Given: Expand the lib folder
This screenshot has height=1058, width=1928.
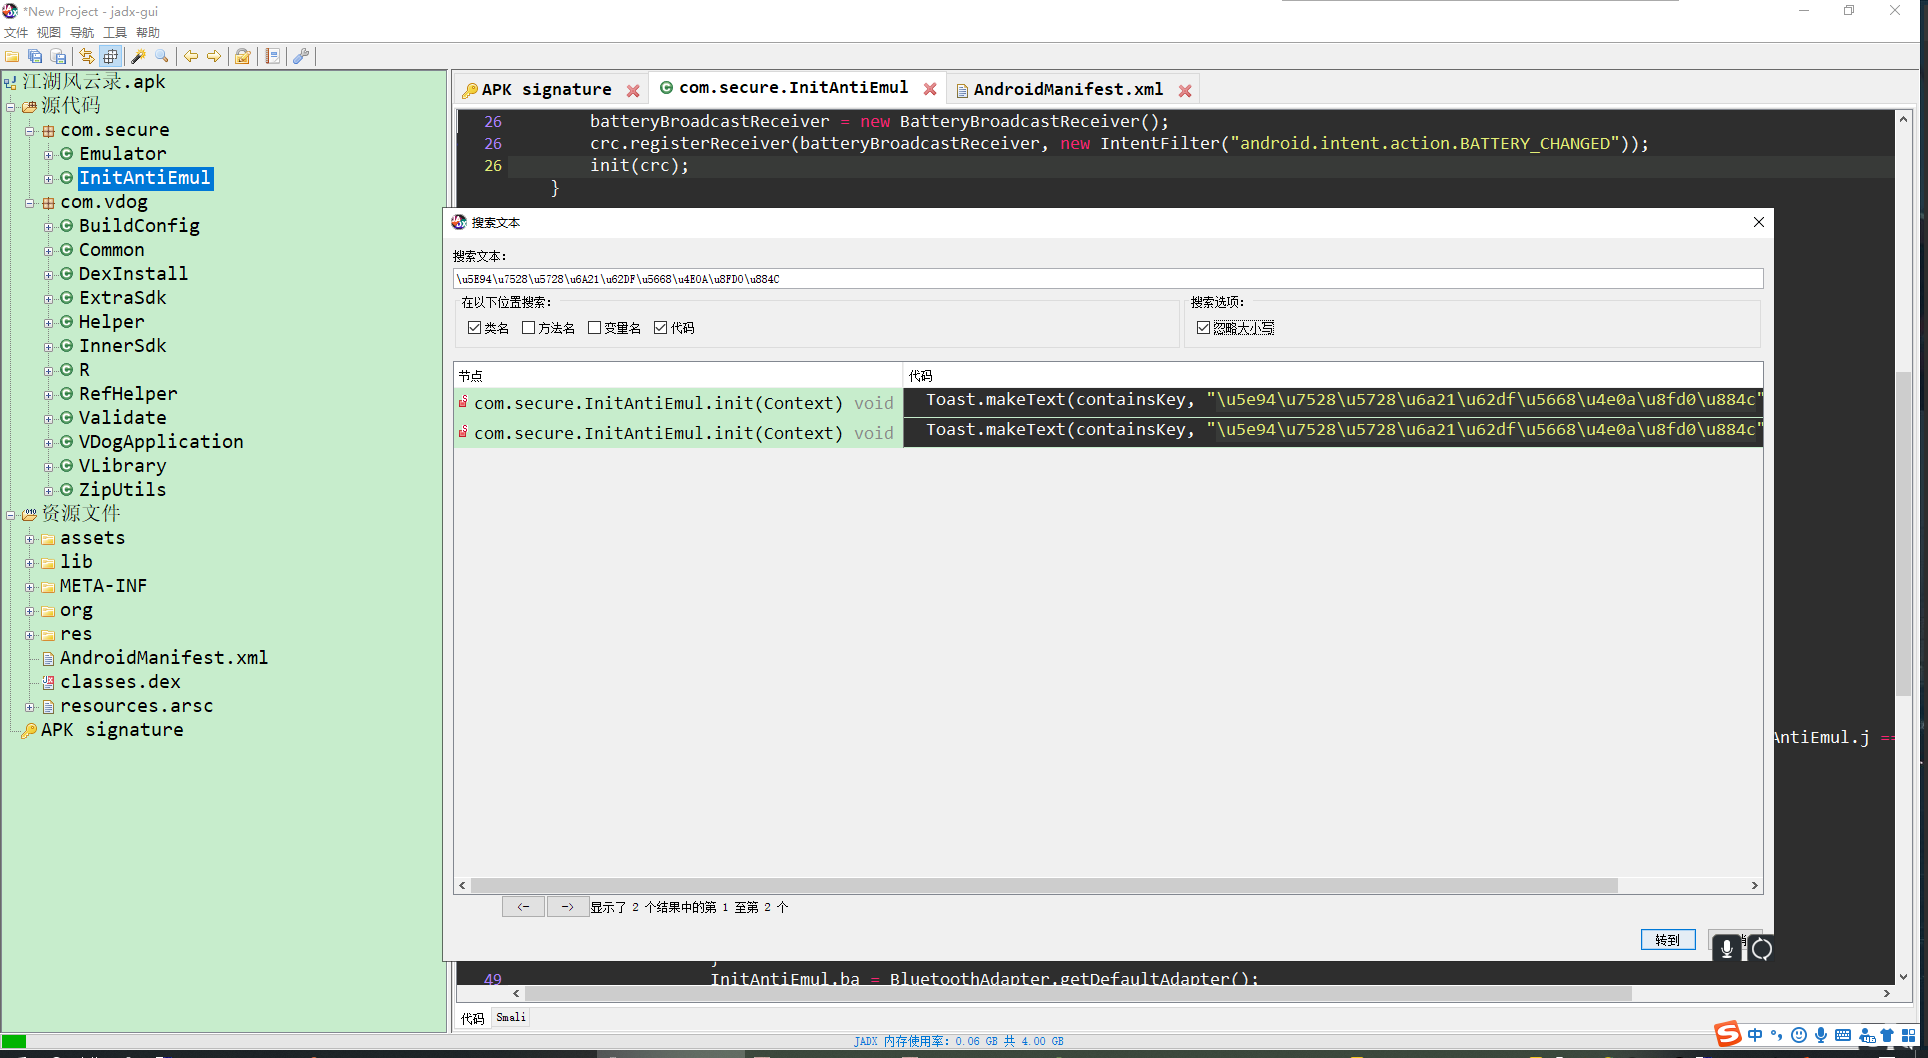Looking at the screenshot, I should (x=30, y=563).
